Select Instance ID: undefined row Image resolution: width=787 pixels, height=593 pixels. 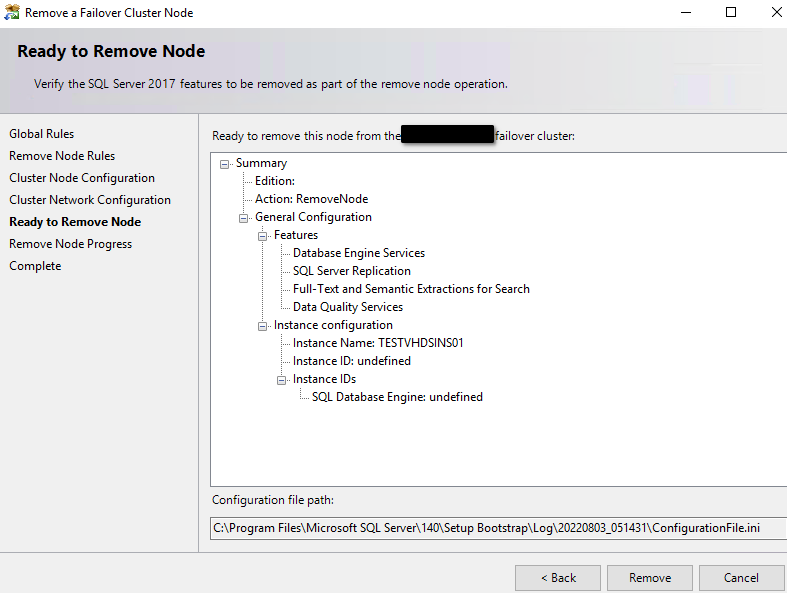tap(352, 361)
